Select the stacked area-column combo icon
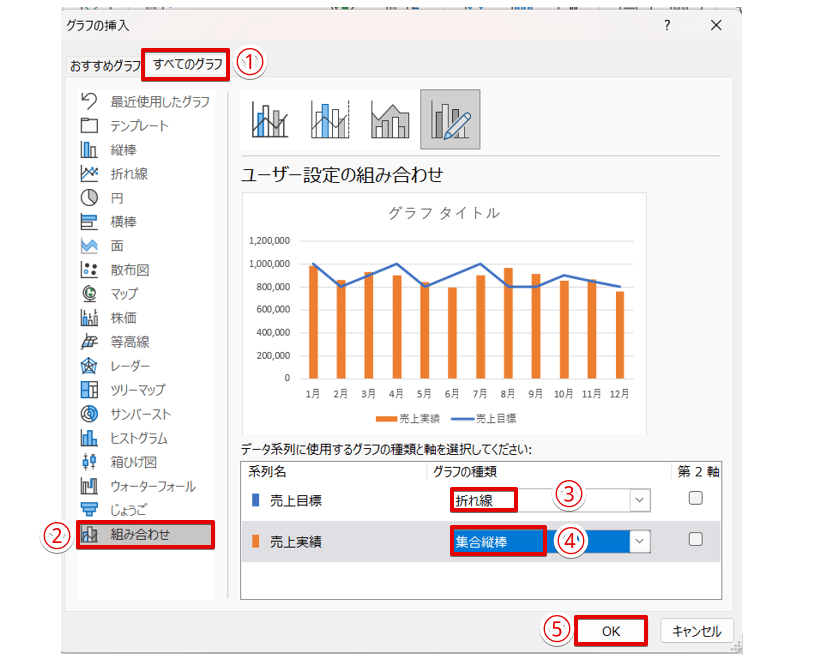Image resolution: width=828 pixels, height=662 pixels. [389, 120]
